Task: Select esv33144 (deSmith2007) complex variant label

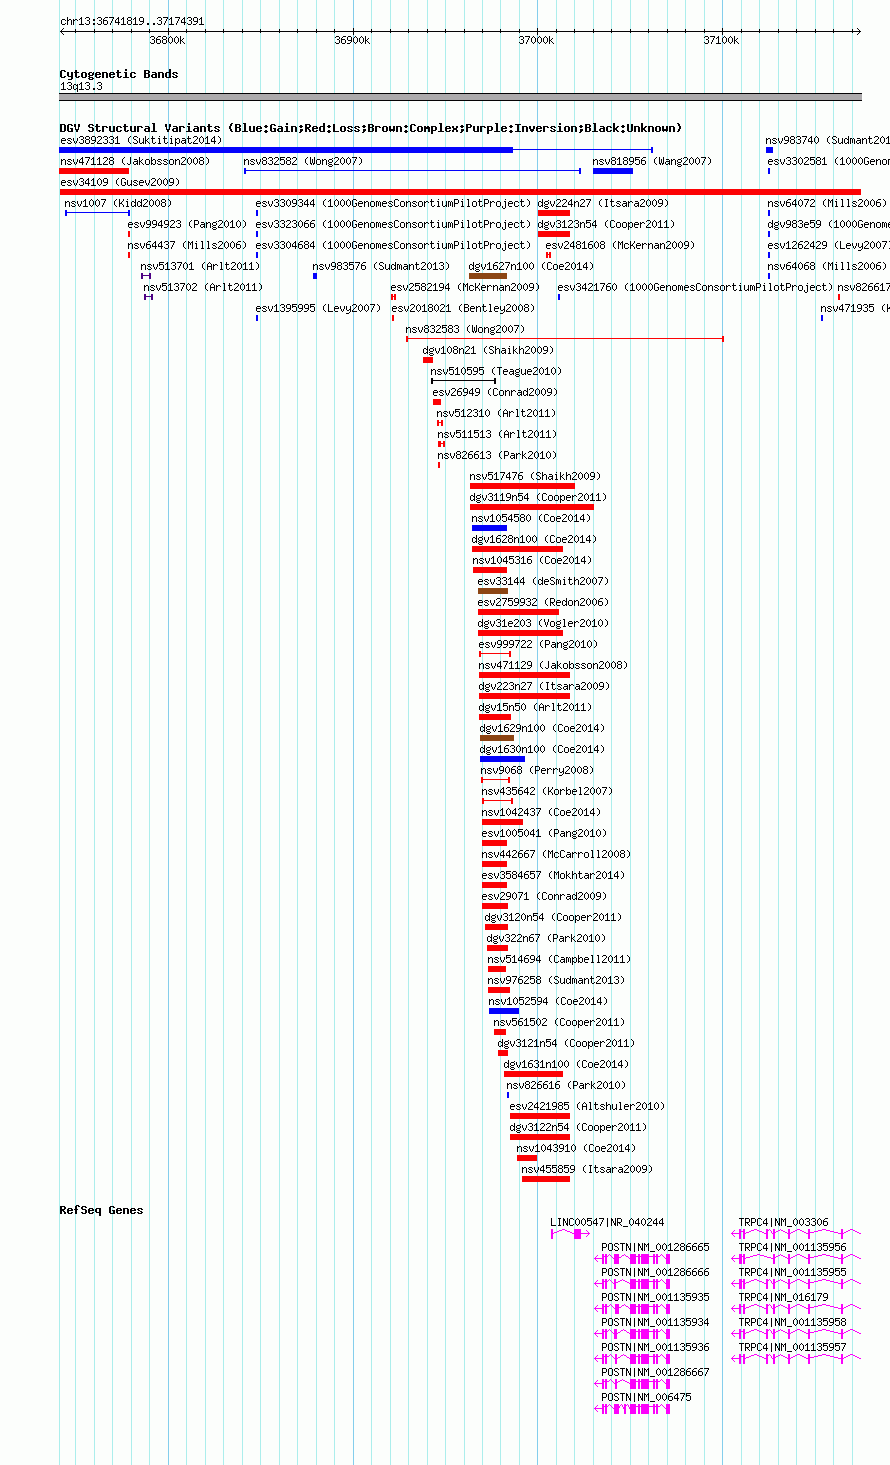Action: click(x=543, y=582)
